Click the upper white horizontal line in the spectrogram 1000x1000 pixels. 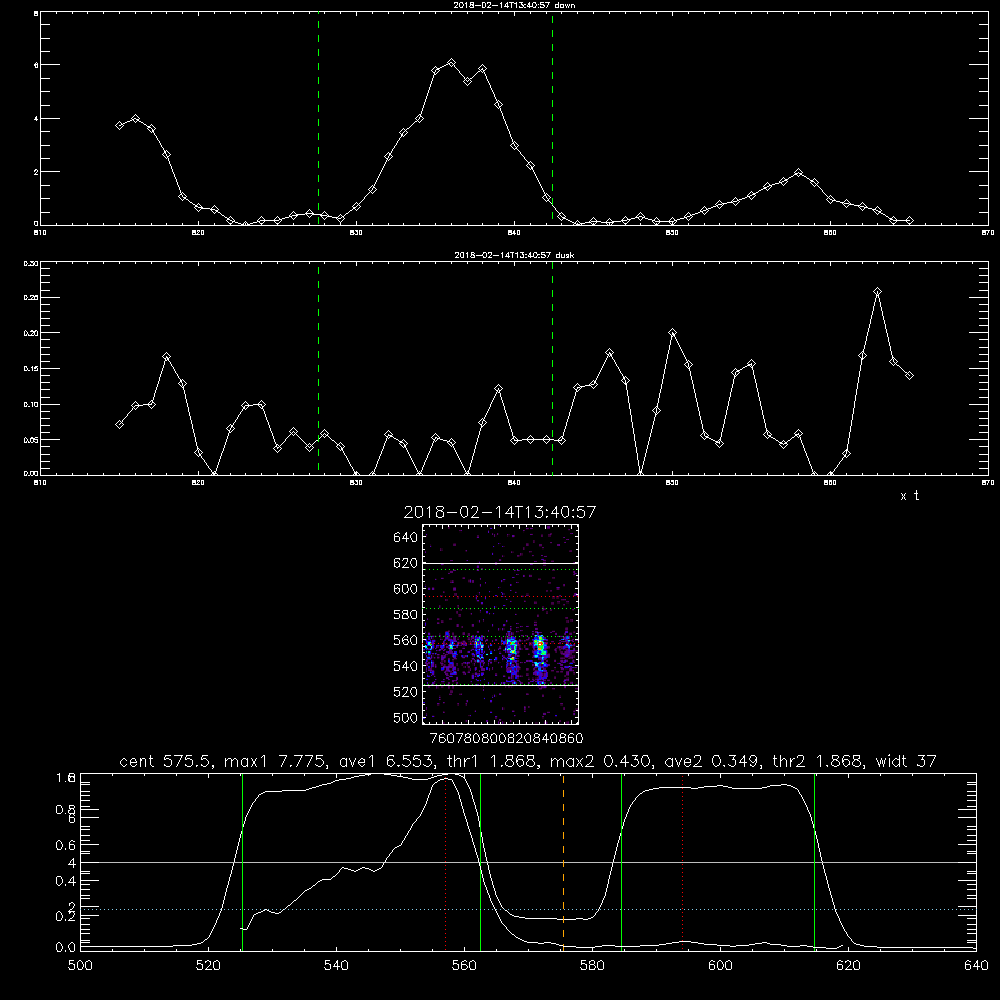click(x=501, y=563)
